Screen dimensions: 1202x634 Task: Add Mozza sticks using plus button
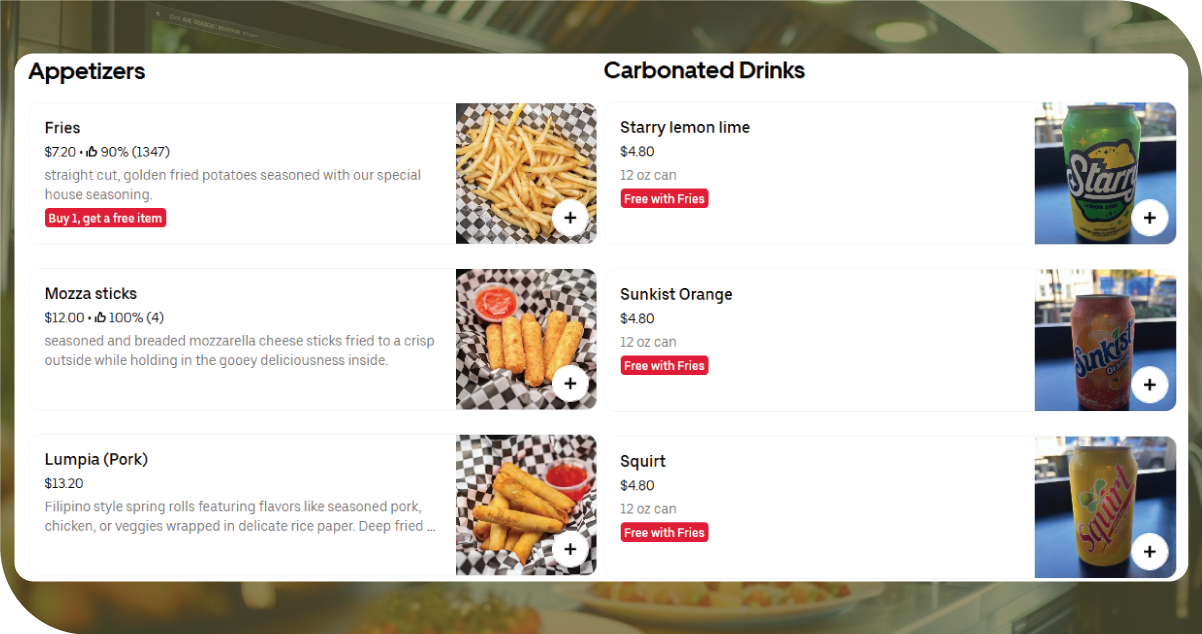tap(570, 383)
